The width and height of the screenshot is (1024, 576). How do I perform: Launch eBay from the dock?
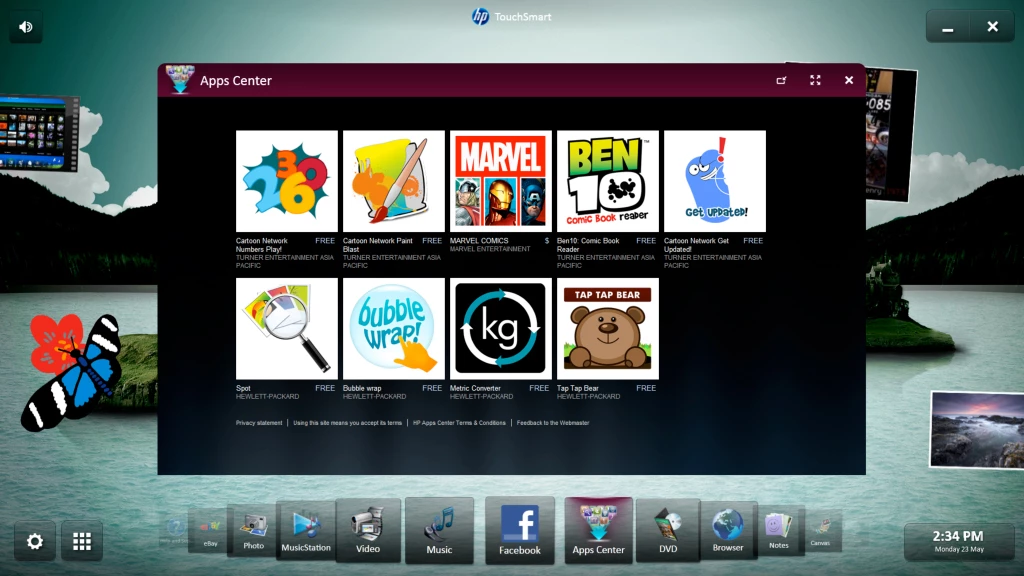coord(210,532)
